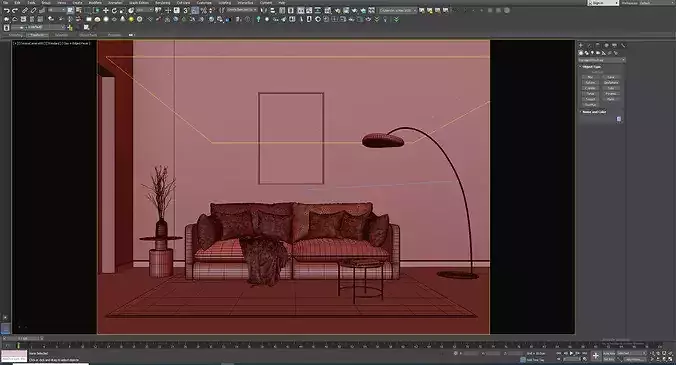Image resolution: width=676 pixels, height=365 pixels.
Task: Click the Key Filters button
Action: 635,359
